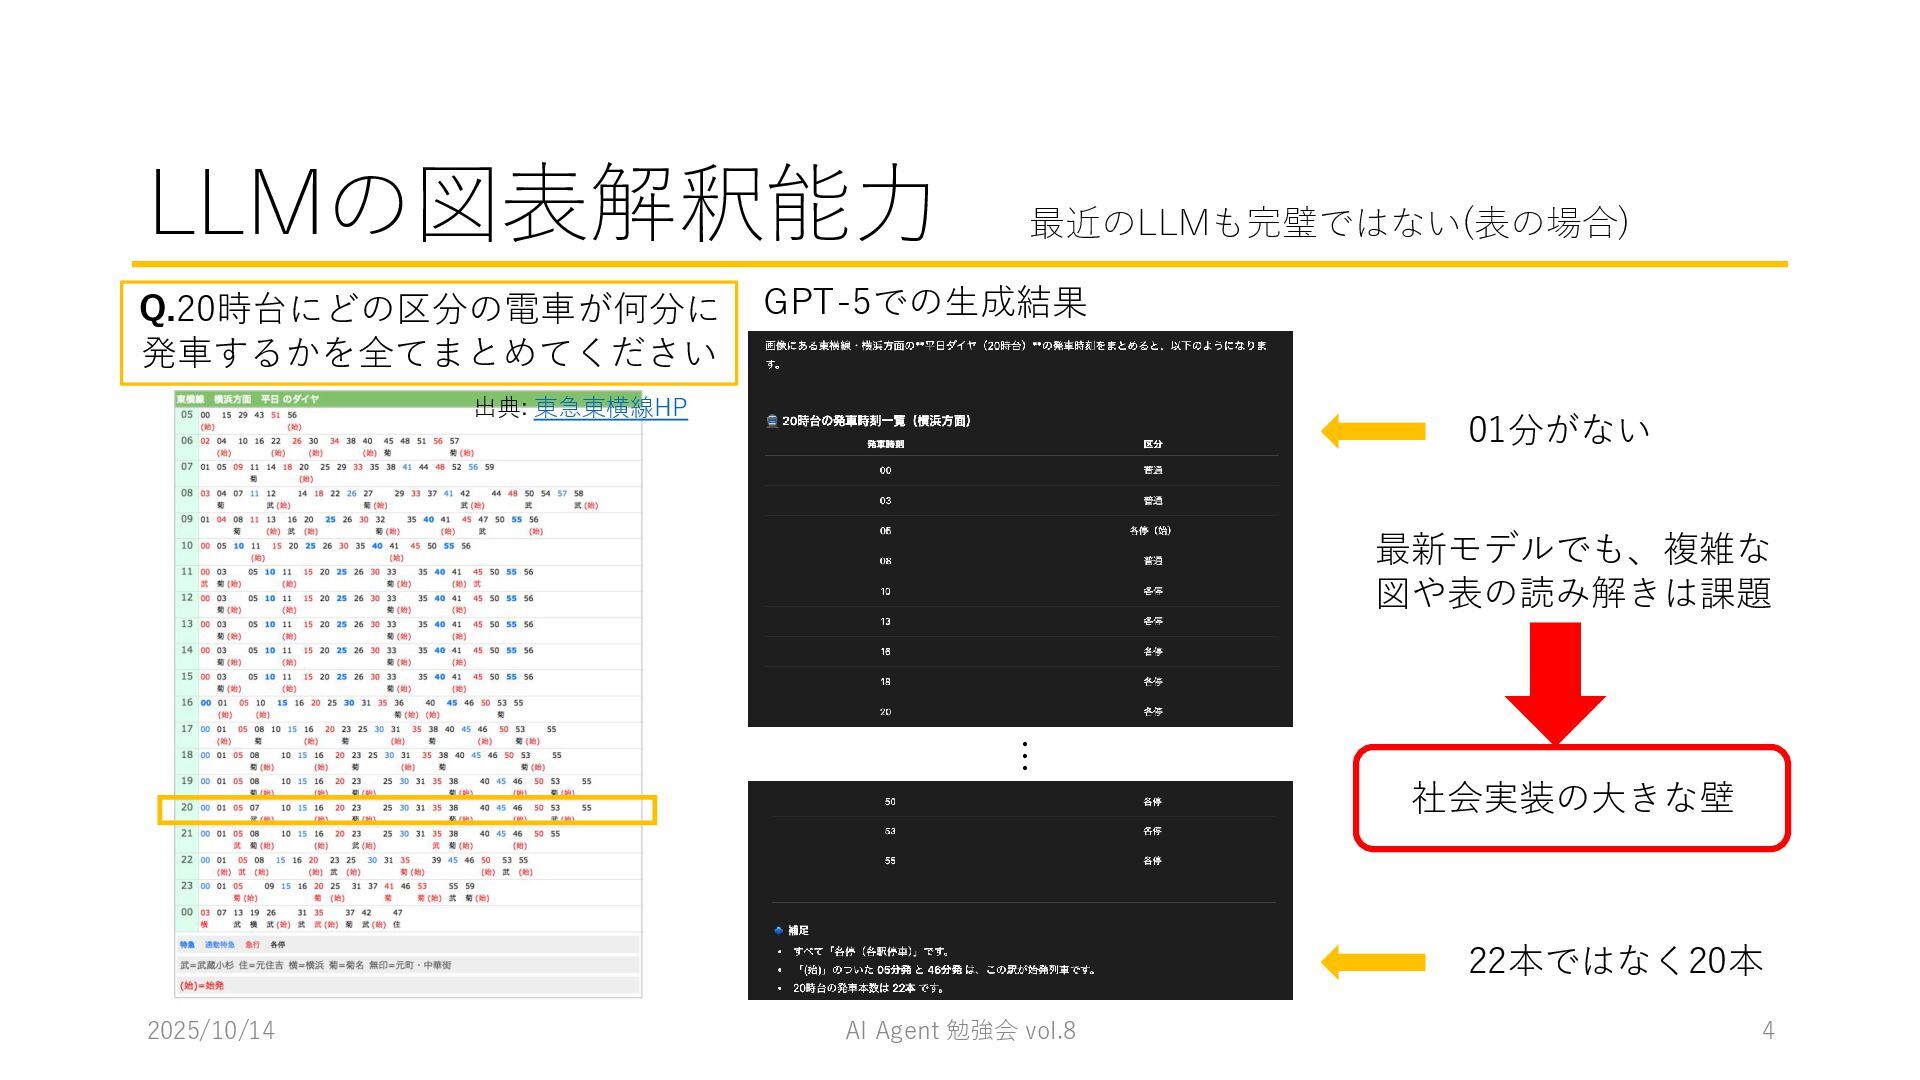This screenshot has height=1080, width=1920.
Task: Click the slide page number 4
Action: pos(1767,1031)
